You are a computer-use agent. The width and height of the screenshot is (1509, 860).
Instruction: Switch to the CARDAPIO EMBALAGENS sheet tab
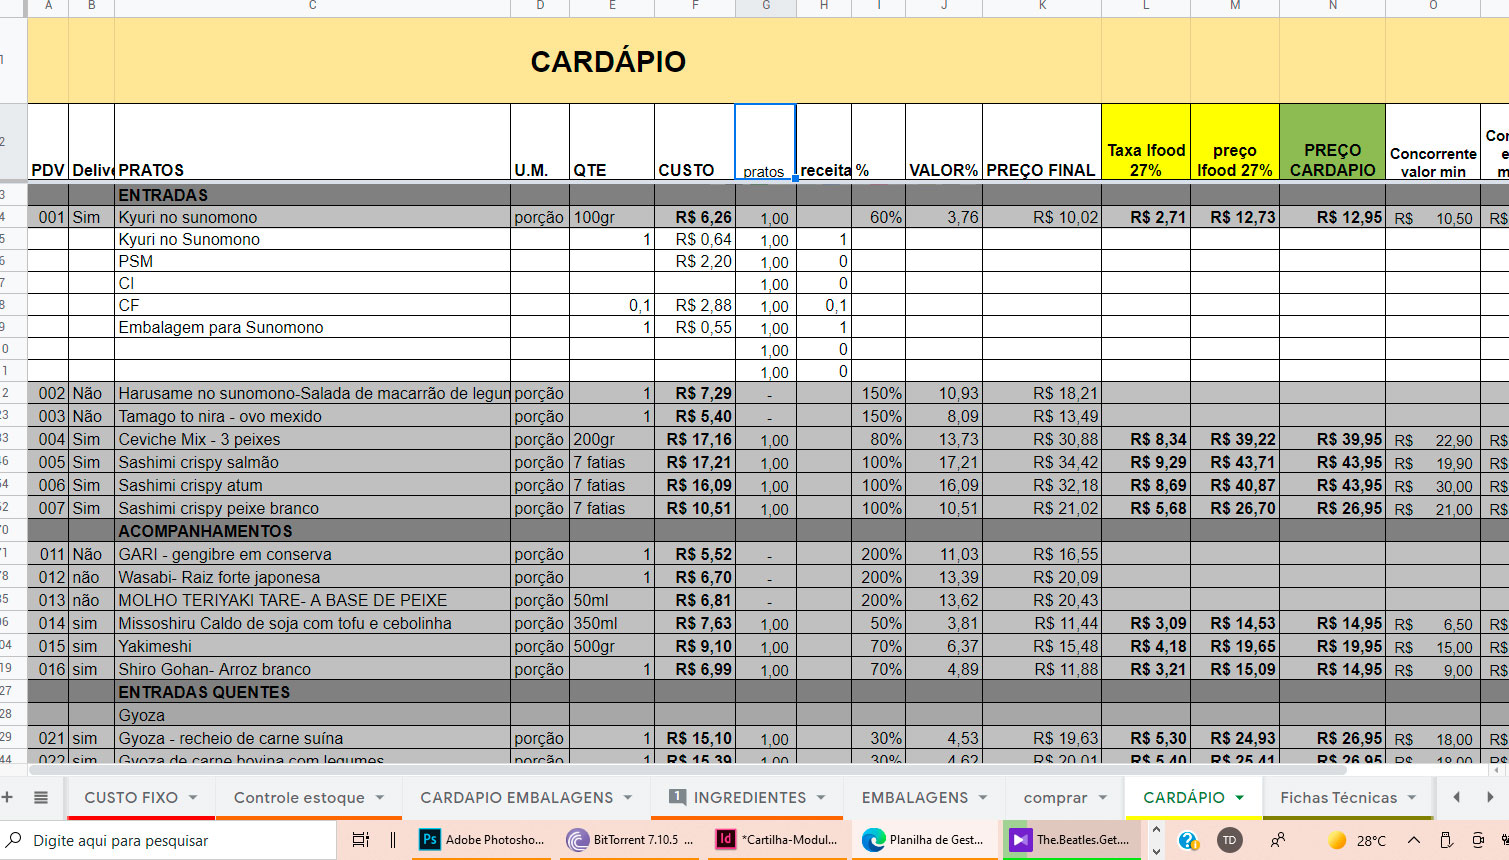click(x=516, y=797)
